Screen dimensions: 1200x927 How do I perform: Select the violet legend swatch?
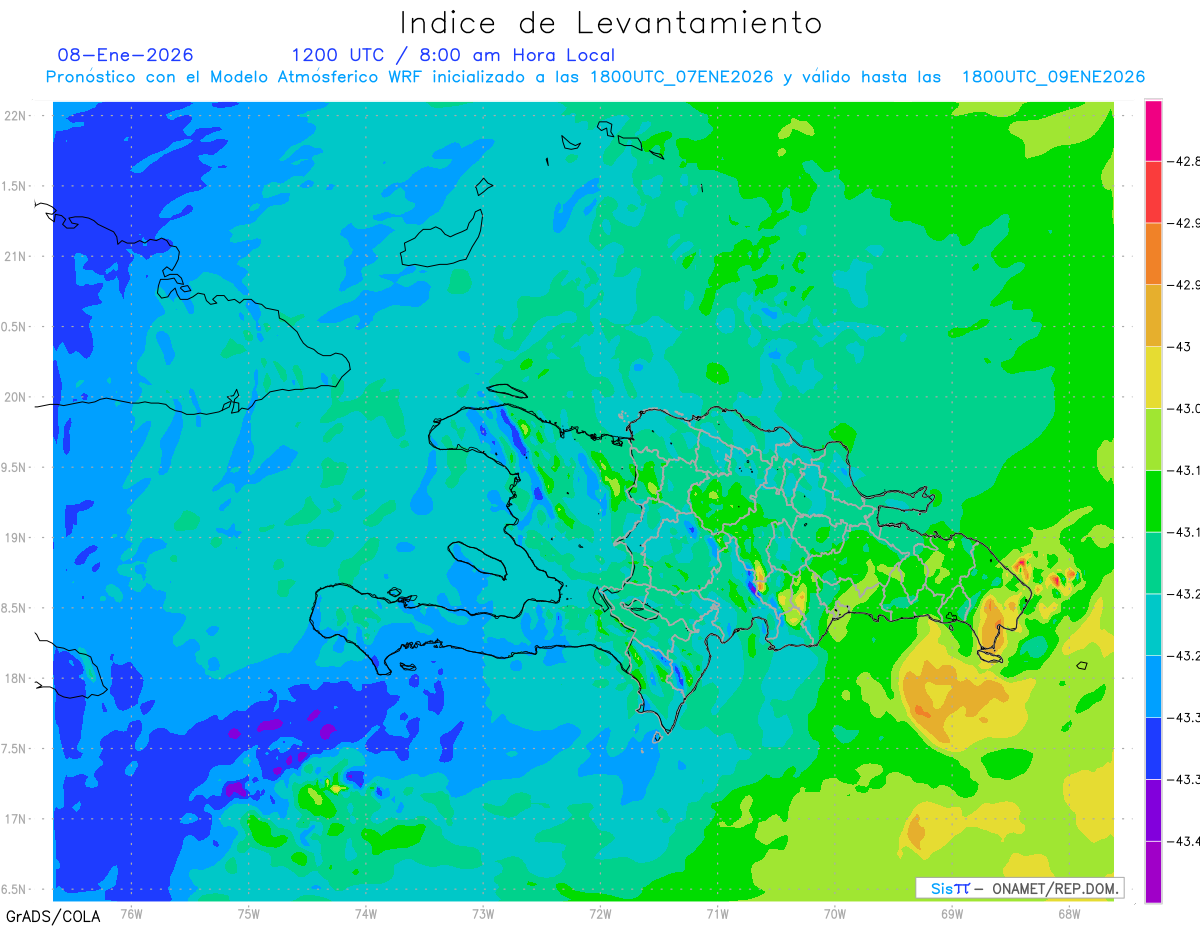[x=1153, y=810]
